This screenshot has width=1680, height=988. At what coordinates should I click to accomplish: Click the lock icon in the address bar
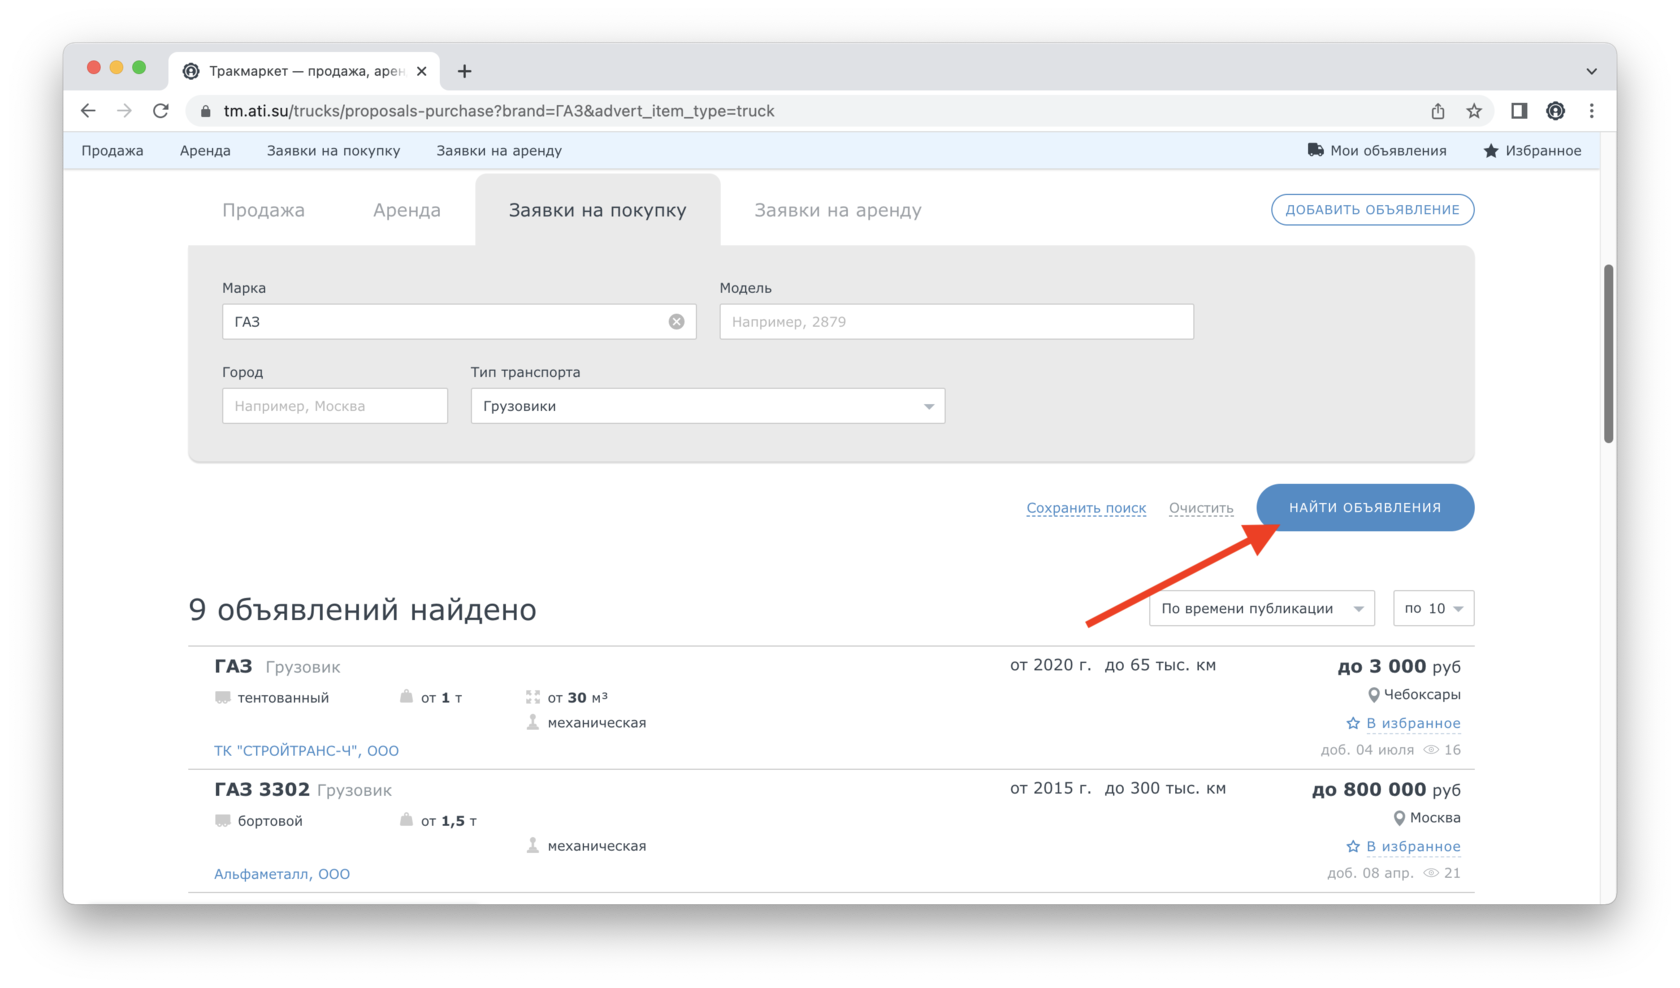click(206, 111)
